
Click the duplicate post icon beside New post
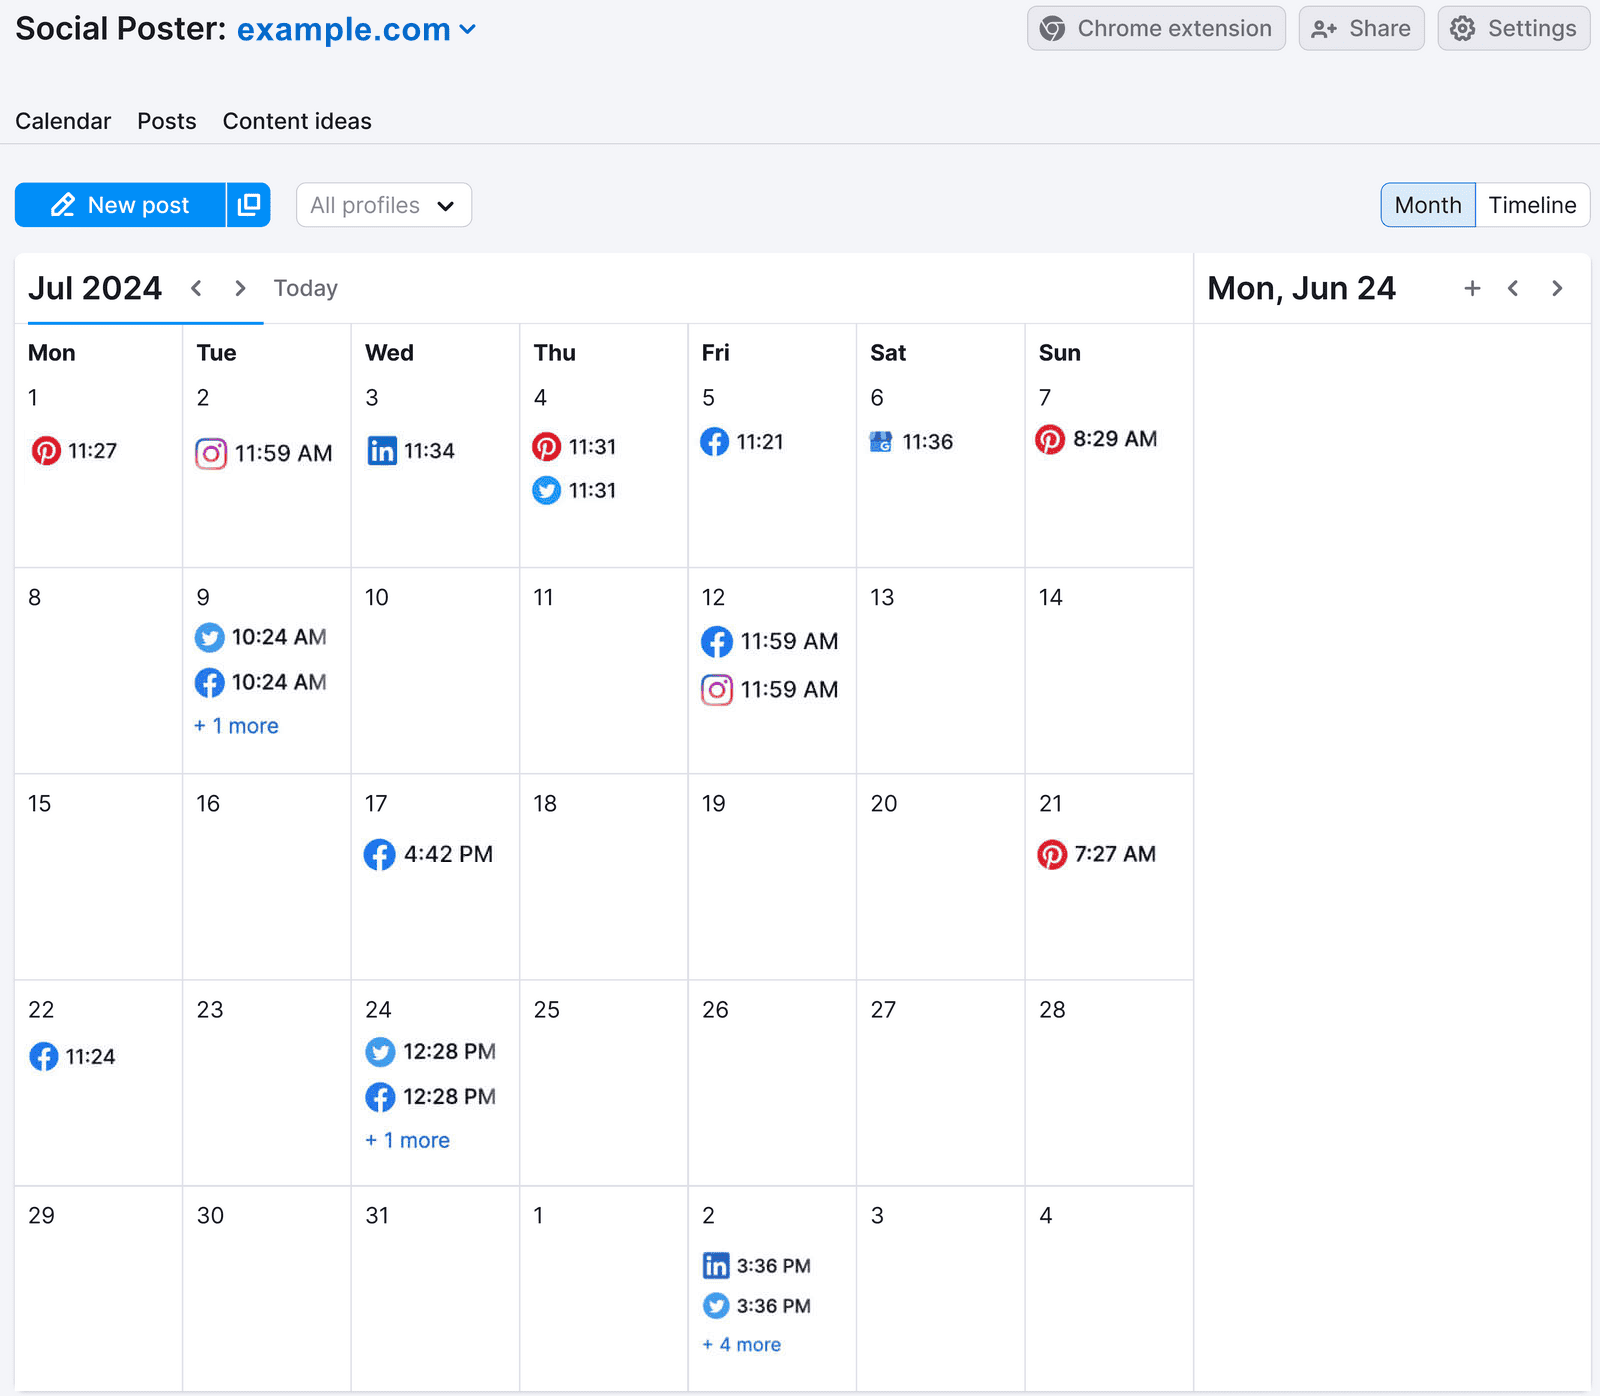click(248, 205)
